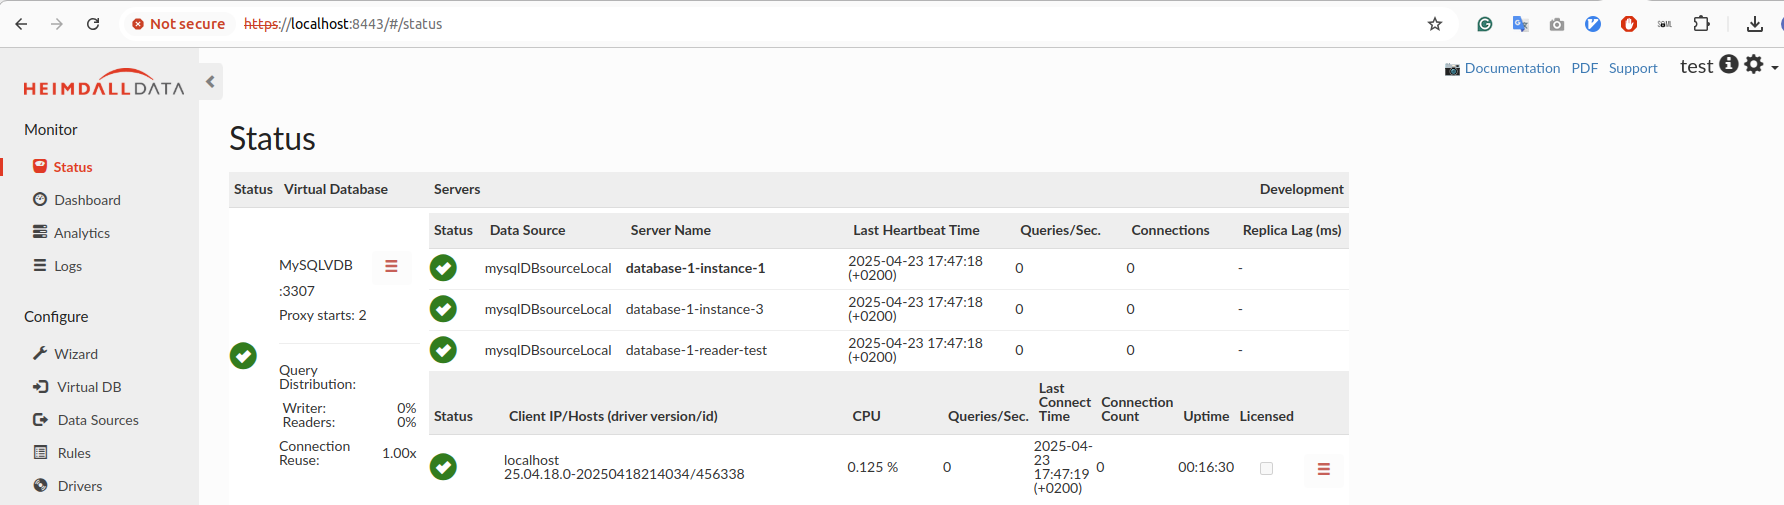Open the MySQLVDB hamburger menu
The image size is (1784, 505).
point(391,266)
